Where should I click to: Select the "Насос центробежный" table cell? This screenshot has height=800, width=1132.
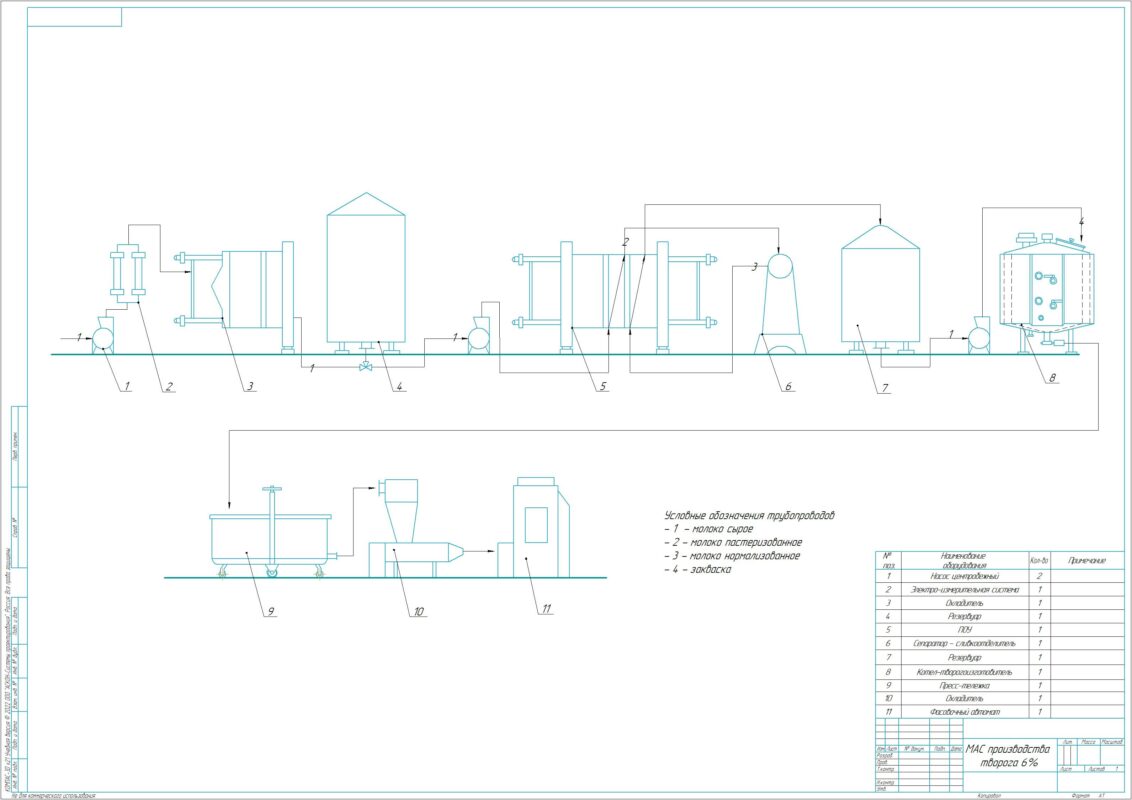[x=964, y=576]
